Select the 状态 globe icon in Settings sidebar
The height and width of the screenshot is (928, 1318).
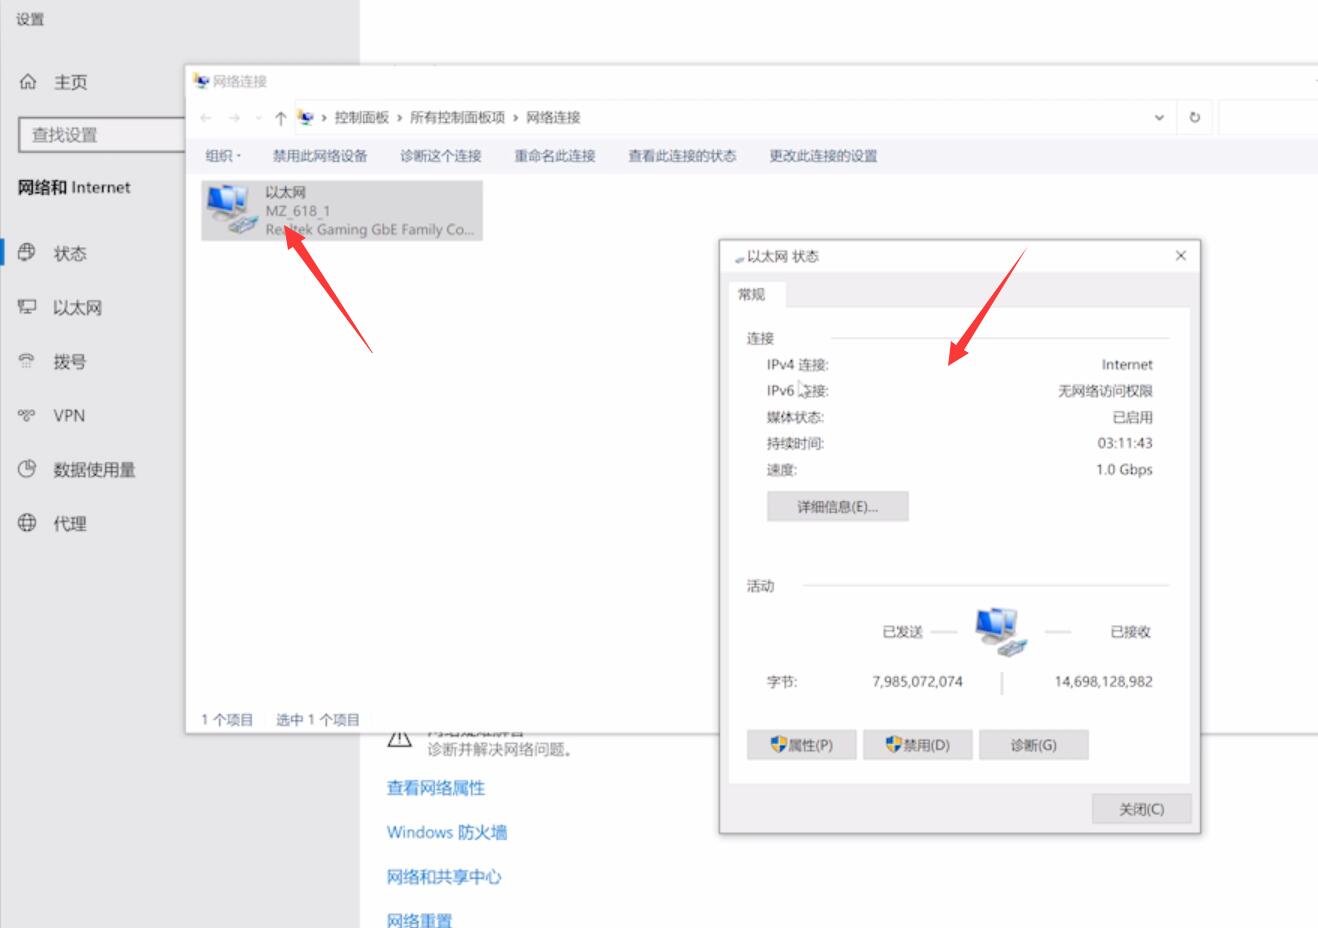[x=27, y=253]
